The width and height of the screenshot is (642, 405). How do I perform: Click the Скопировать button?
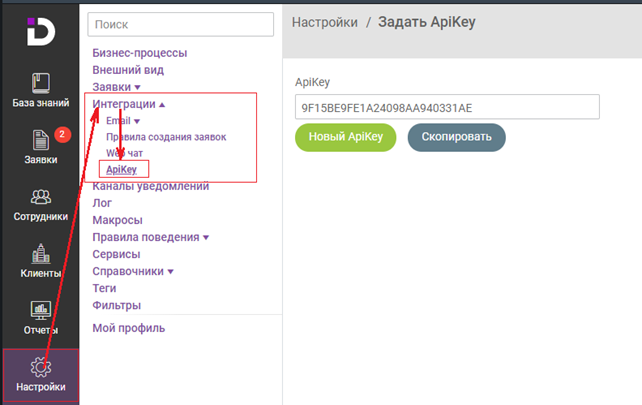click(457, 137)
